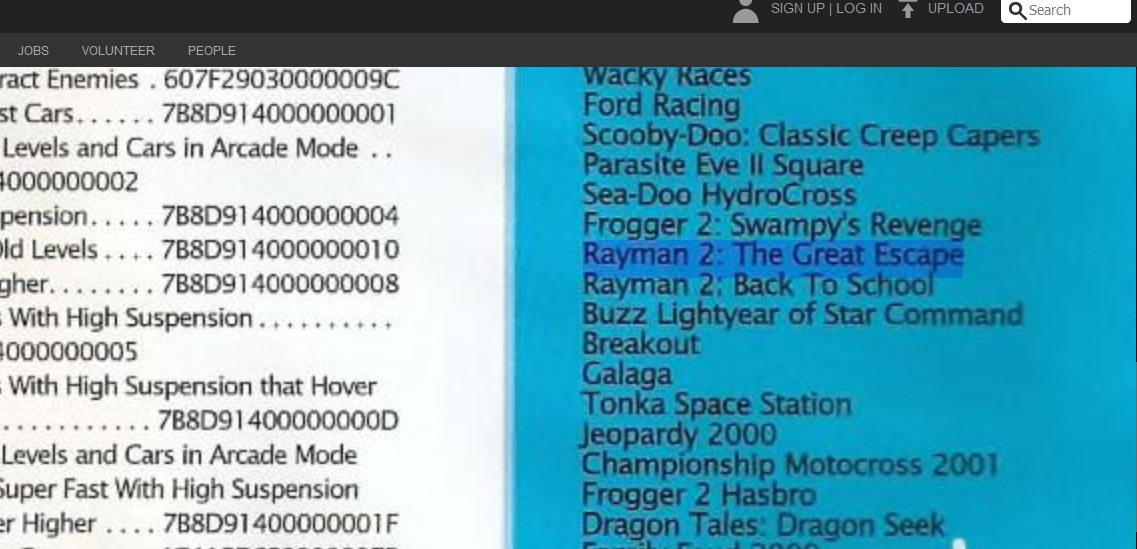Click the search magnifier icon
Viewport: 1137px width, 549px height.
tap(1018, 11)
